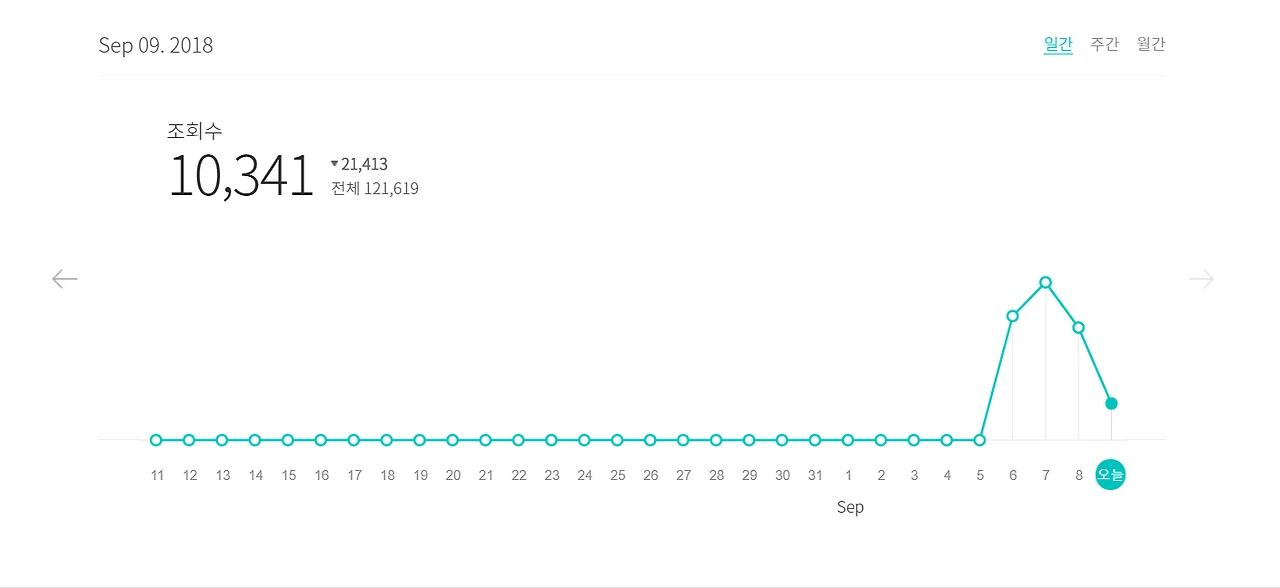Click the Sep 09. 2018 date heading
Image resolution: width=1280 pixels, height=588 pixels.
click(156, 46)
